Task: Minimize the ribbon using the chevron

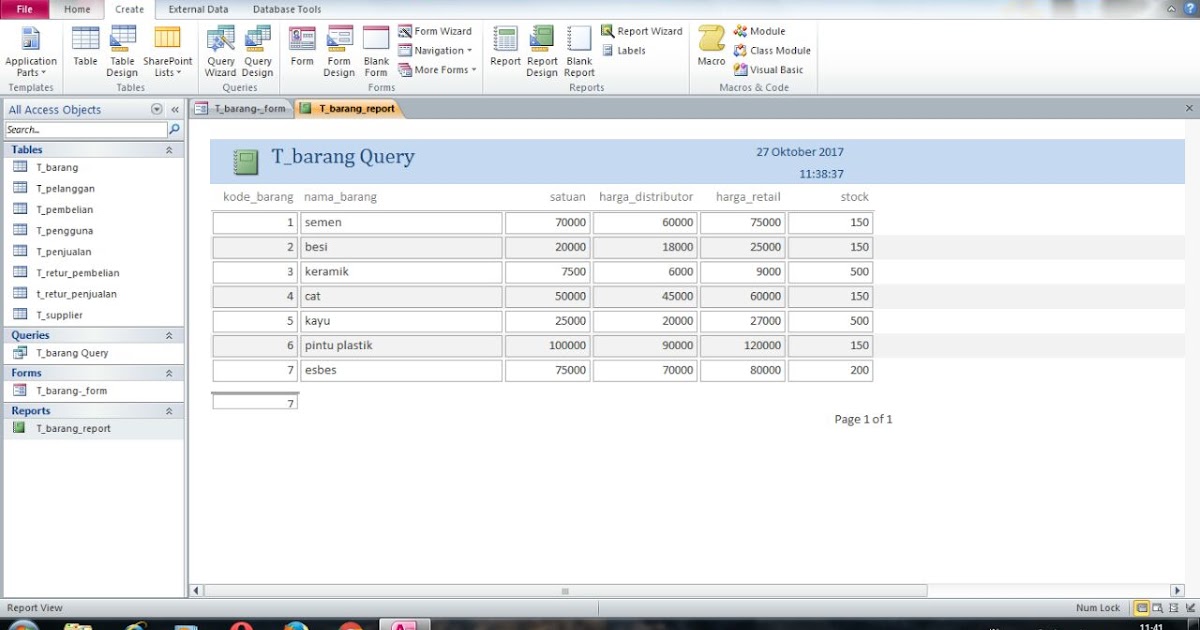Action: tap(1170, 9)
